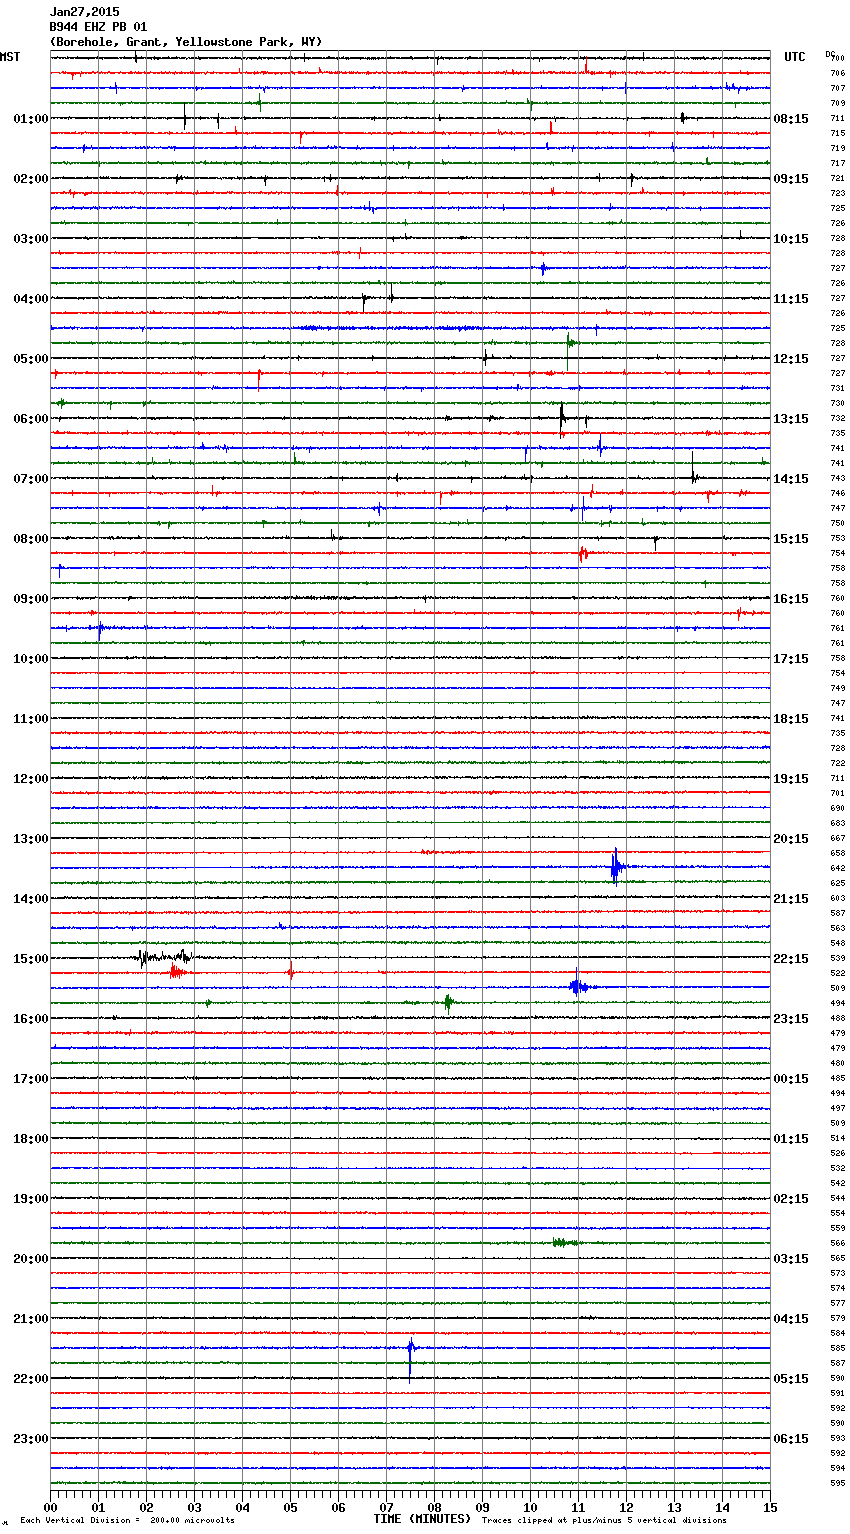Select the 08:00 MST row label
The height and width of the screenshot is (1534, 850).
(x=30, y=539)
